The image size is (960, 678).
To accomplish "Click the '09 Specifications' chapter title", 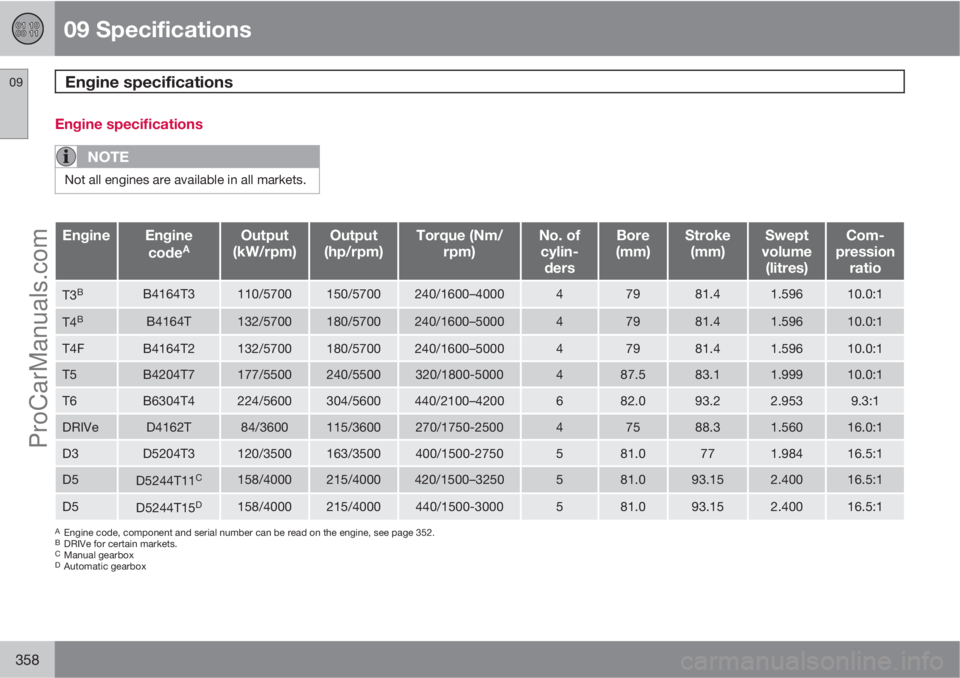I will pos(157,29).
